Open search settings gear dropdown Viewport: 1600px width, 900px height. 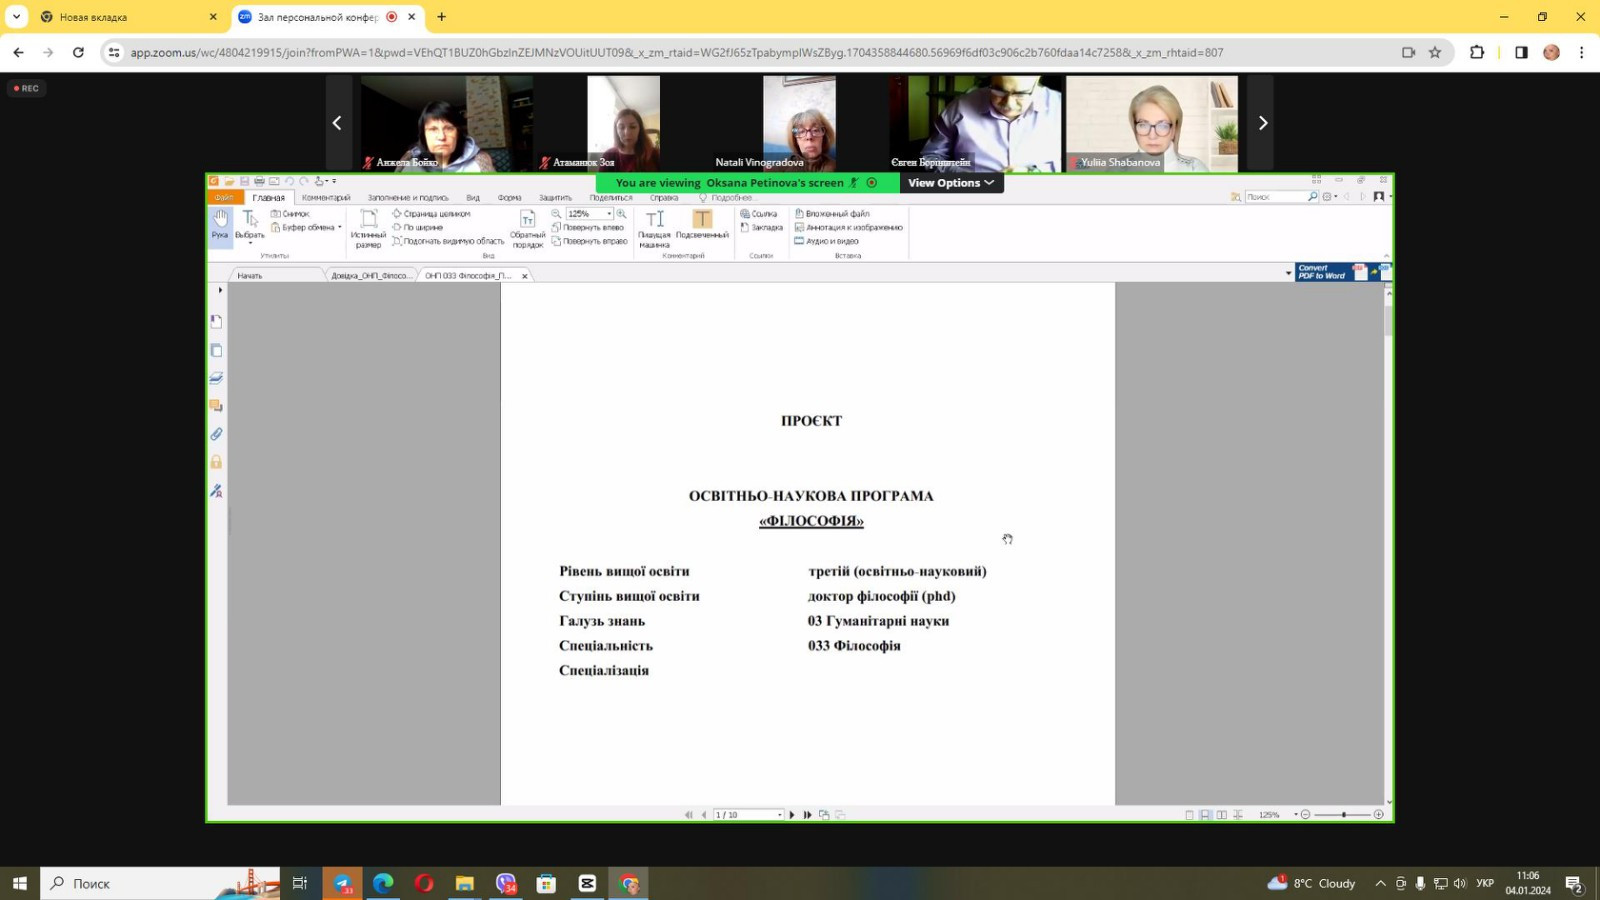point(1329,197)
